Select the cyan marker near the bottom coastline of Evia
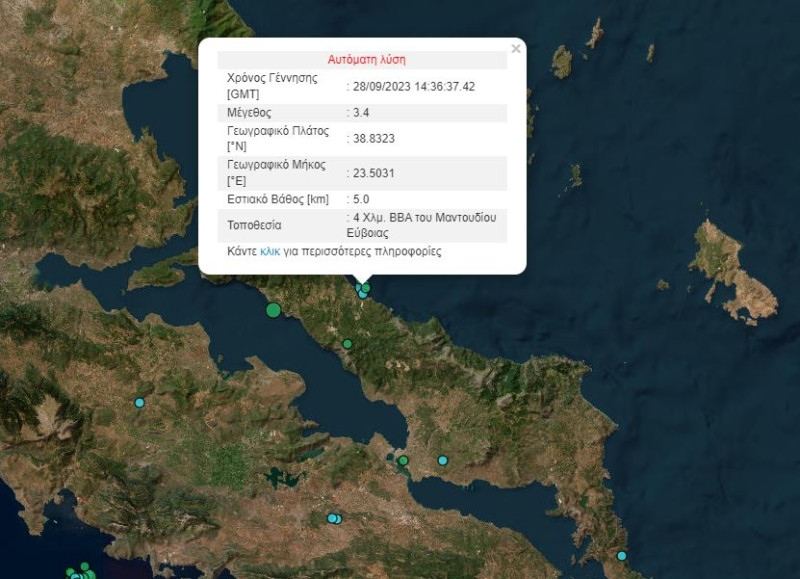The height and width of the screenshot is (579, 800). [621, 556]
